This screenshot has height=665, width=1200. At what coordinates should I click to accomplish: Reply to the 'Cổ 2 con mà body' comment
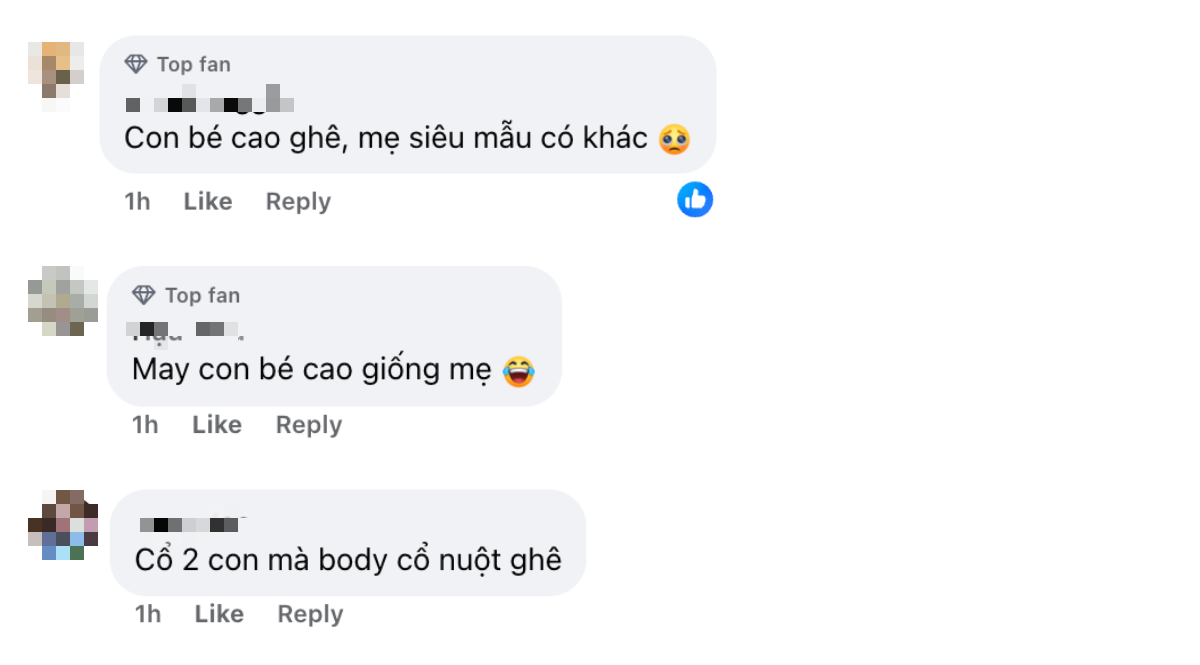pos(310,614)
